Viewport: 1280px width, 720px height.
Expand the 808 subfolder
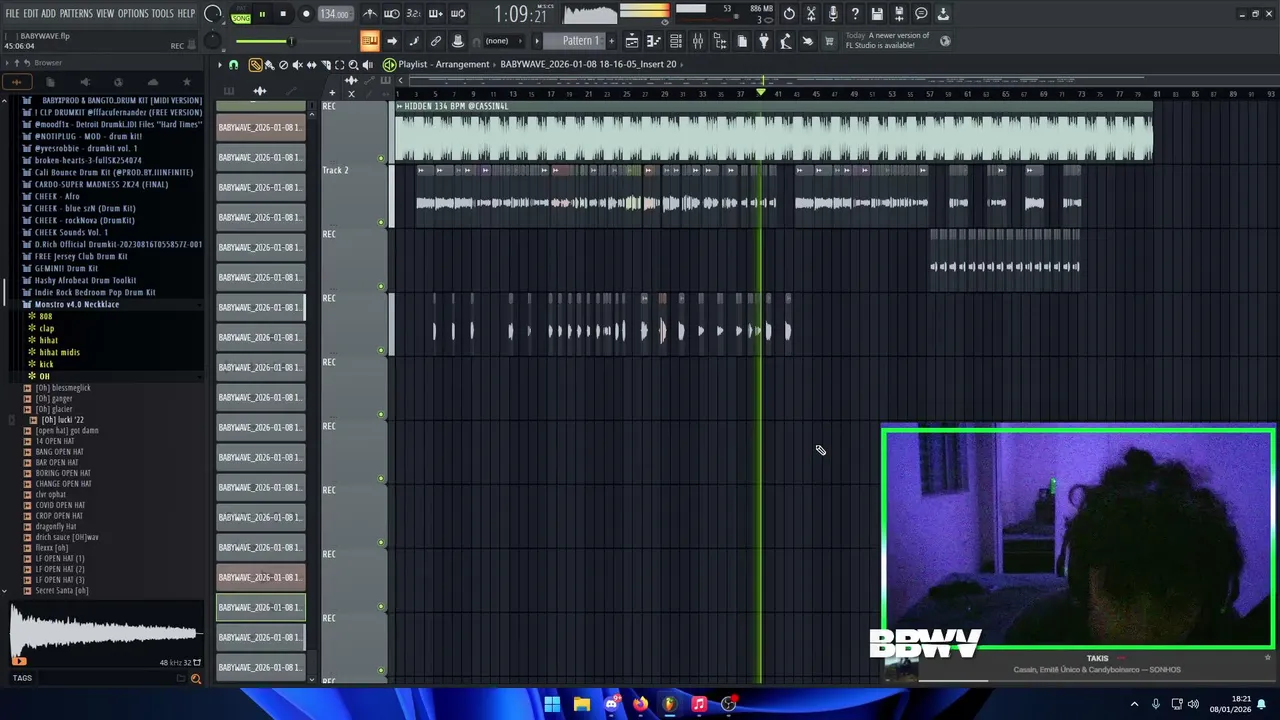pyautogui.click(x=46, y=316)
